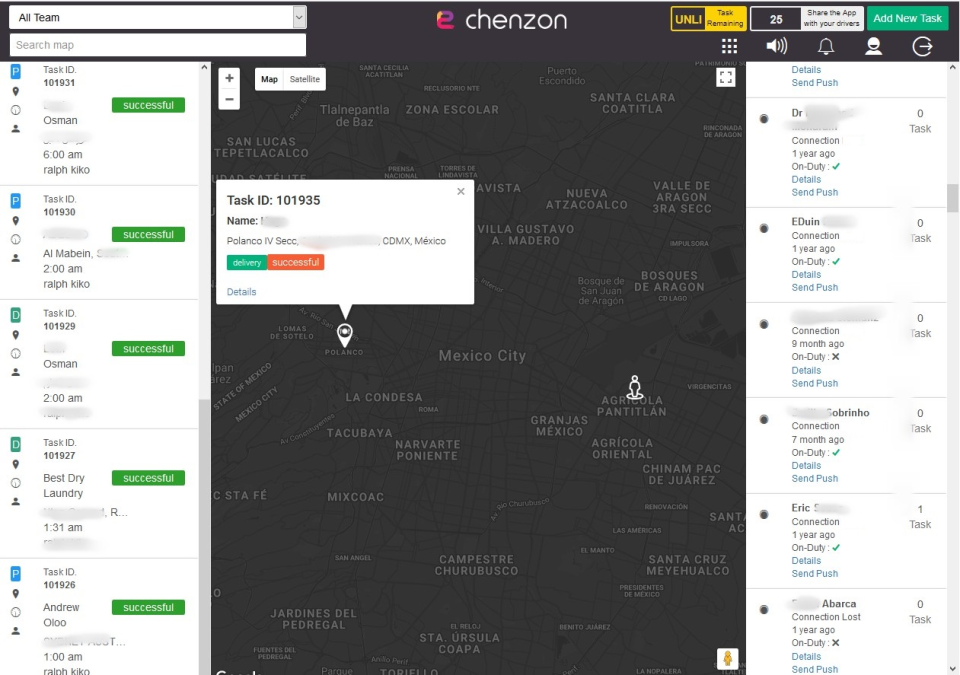Click the driver panel scrollbar thumb
960x675 pixels.
pos(953,198)
